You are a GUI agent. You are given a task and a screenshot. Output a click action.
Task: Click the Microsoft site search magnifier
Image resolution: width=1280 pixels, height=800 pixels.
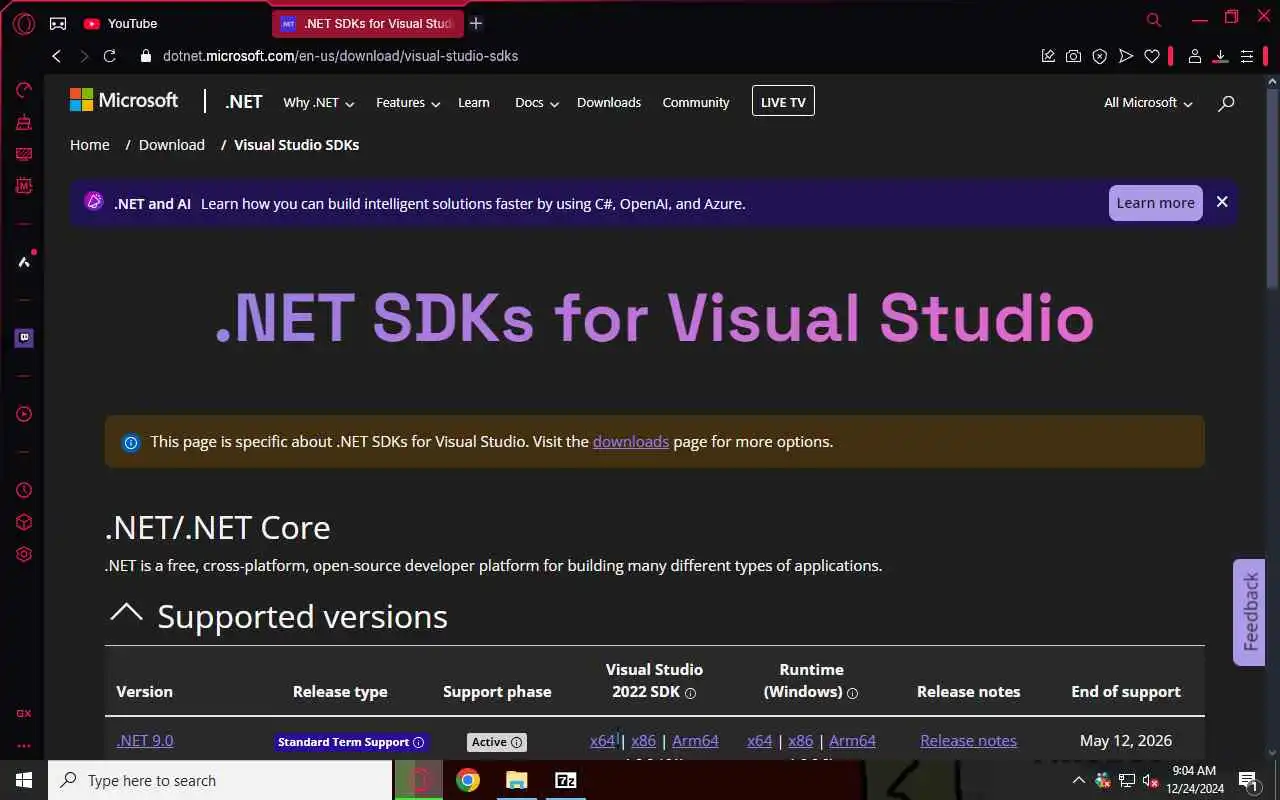click(x=1227, y=103)
